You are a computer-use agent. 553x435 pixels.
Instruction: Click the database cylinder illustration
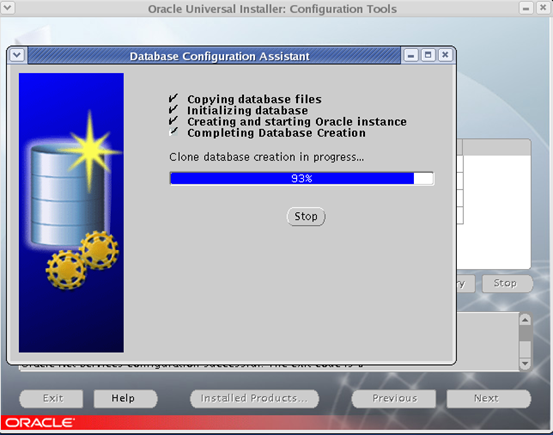(67, 196)
